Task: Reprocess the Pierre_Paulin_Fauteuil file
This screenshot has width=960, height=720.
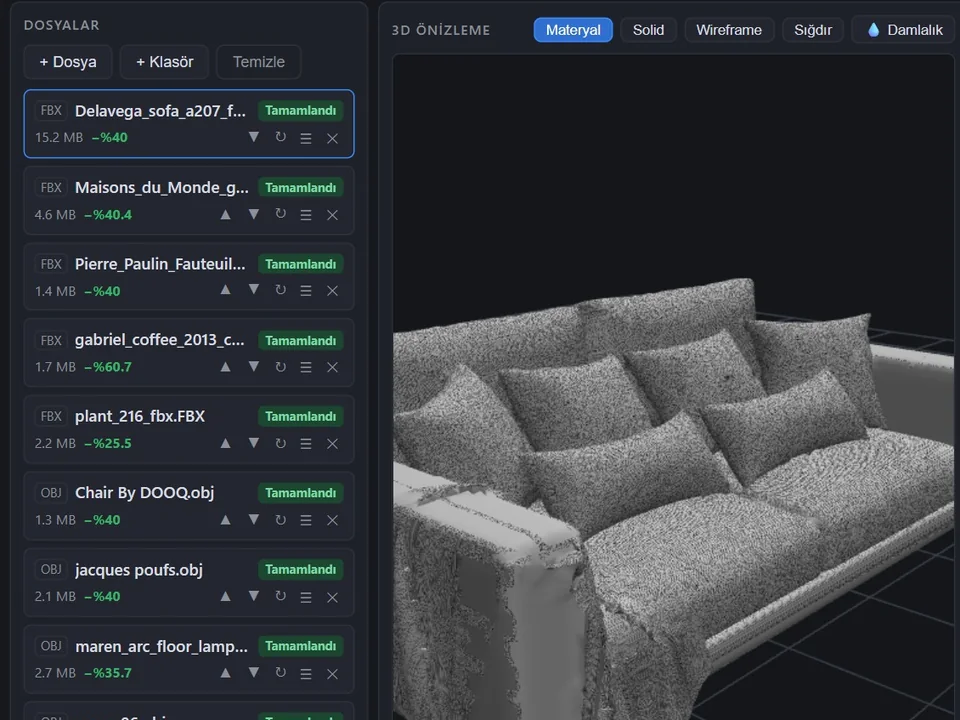Action: 280,290
